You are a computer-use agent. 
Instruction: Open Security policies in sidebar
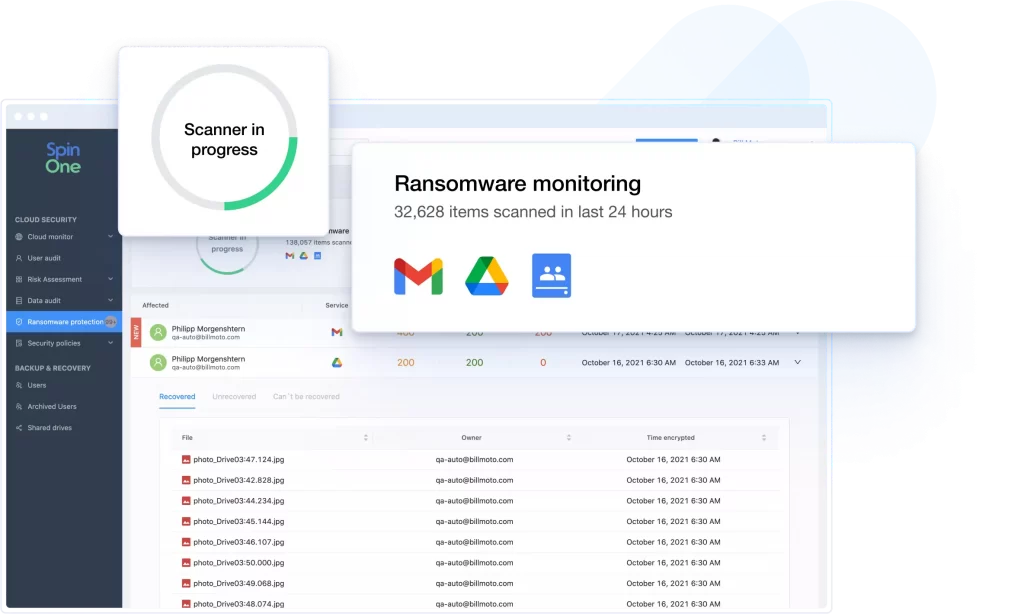[x=54, y=343]
